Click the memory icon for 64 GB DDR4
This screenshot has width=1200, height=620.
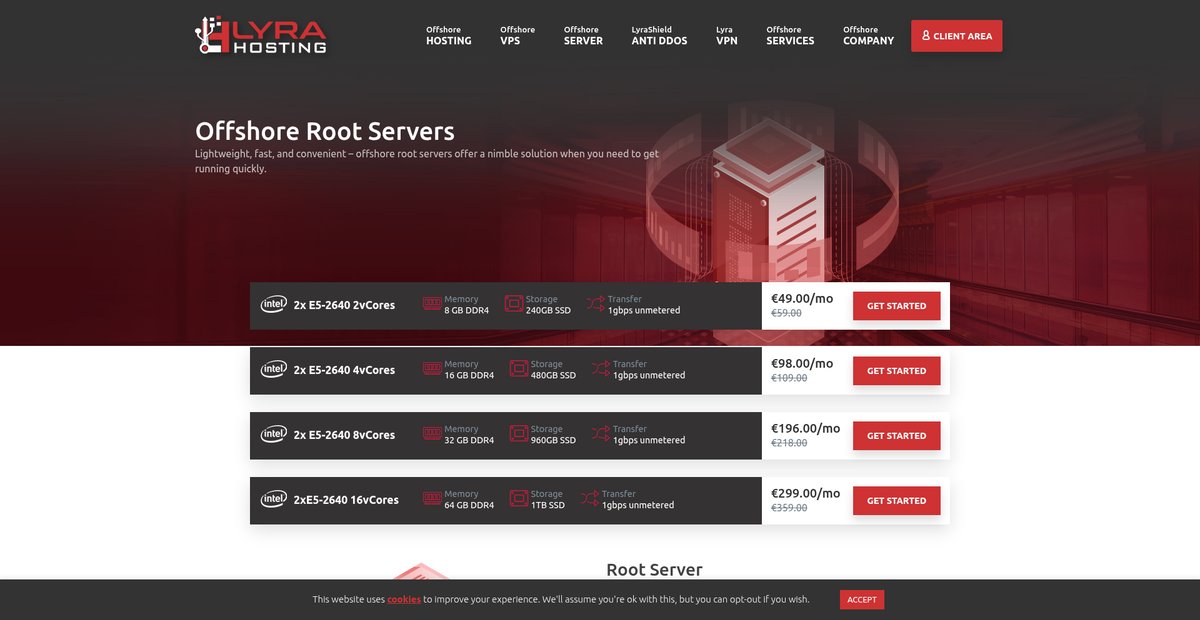click(x=432, y=499)
